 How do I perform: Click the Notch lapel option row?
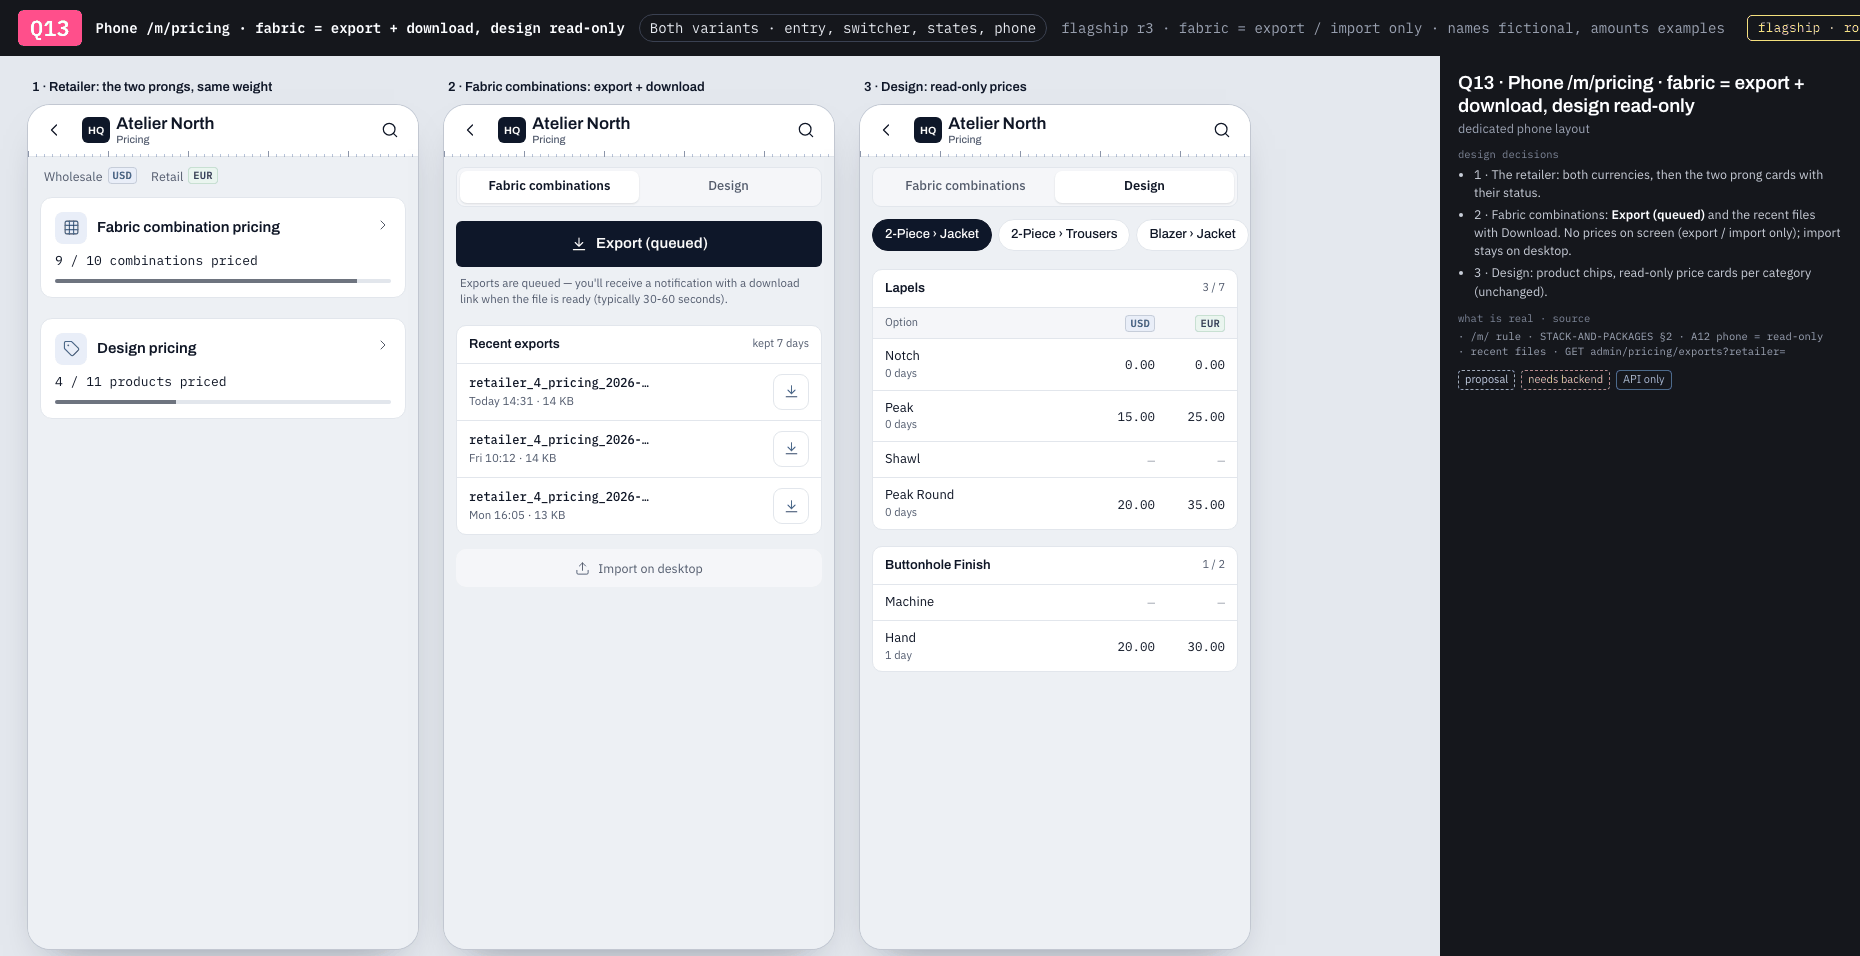(x=1055, y=364)
